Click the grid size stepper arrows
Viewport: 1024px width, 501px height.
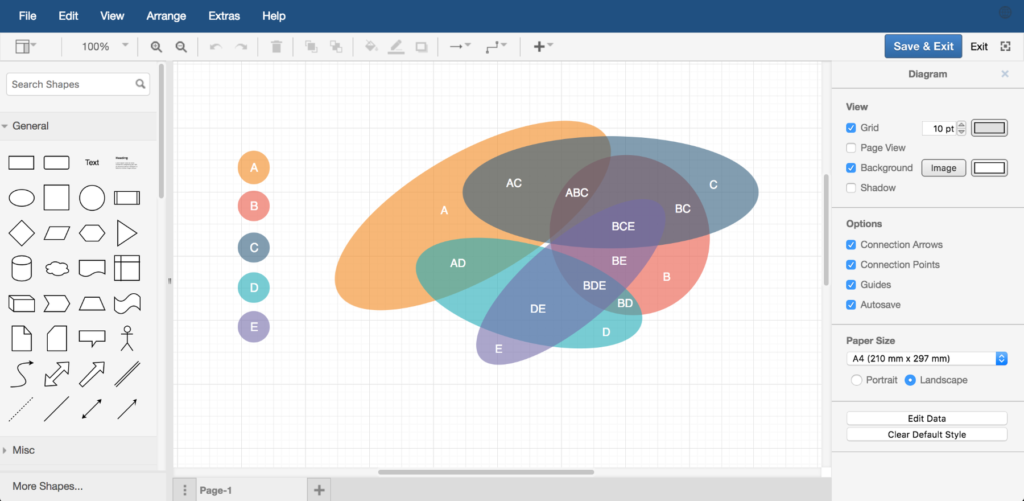(x=961, y=129)
